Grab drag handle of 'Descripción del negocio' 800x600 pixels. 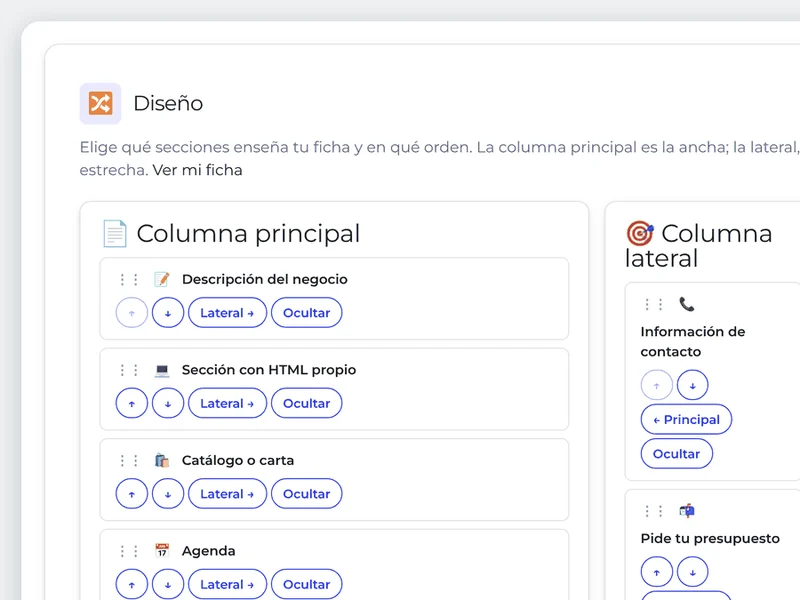click(129, 280)
